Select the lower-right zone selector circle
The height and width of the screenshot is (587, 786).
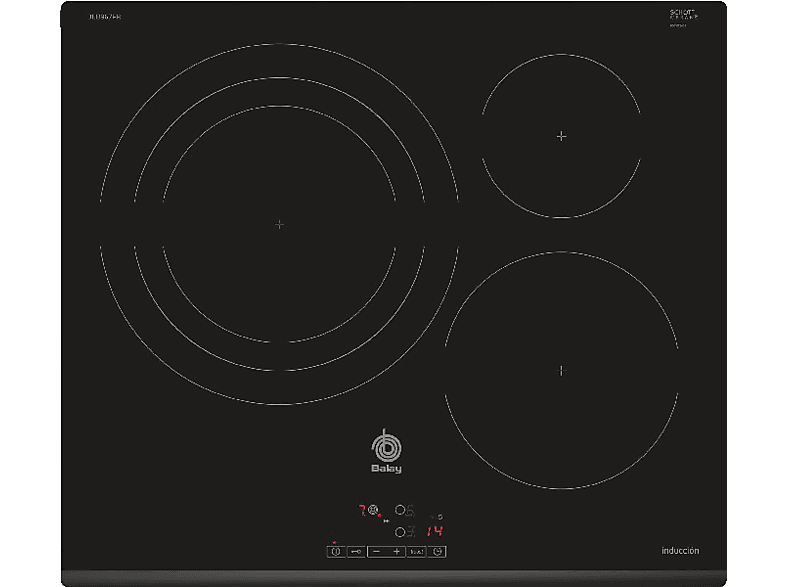click(400, 532)
